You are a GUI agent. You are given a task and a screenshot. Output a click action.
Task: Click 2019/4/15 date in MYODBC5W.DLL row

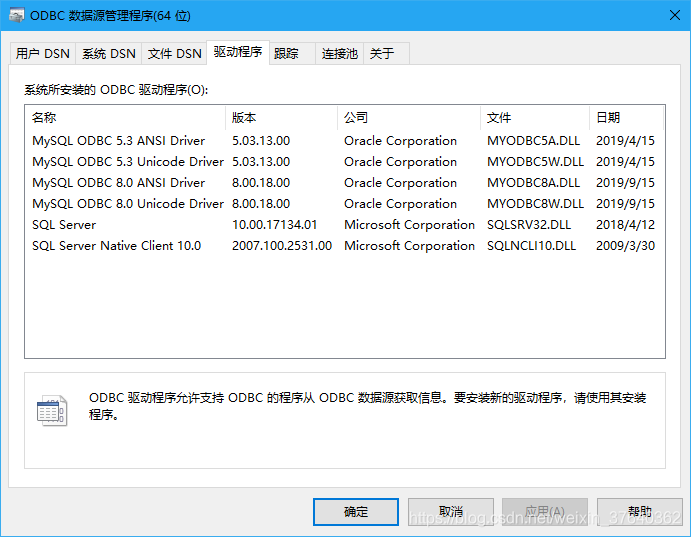[x=625, y=162]
